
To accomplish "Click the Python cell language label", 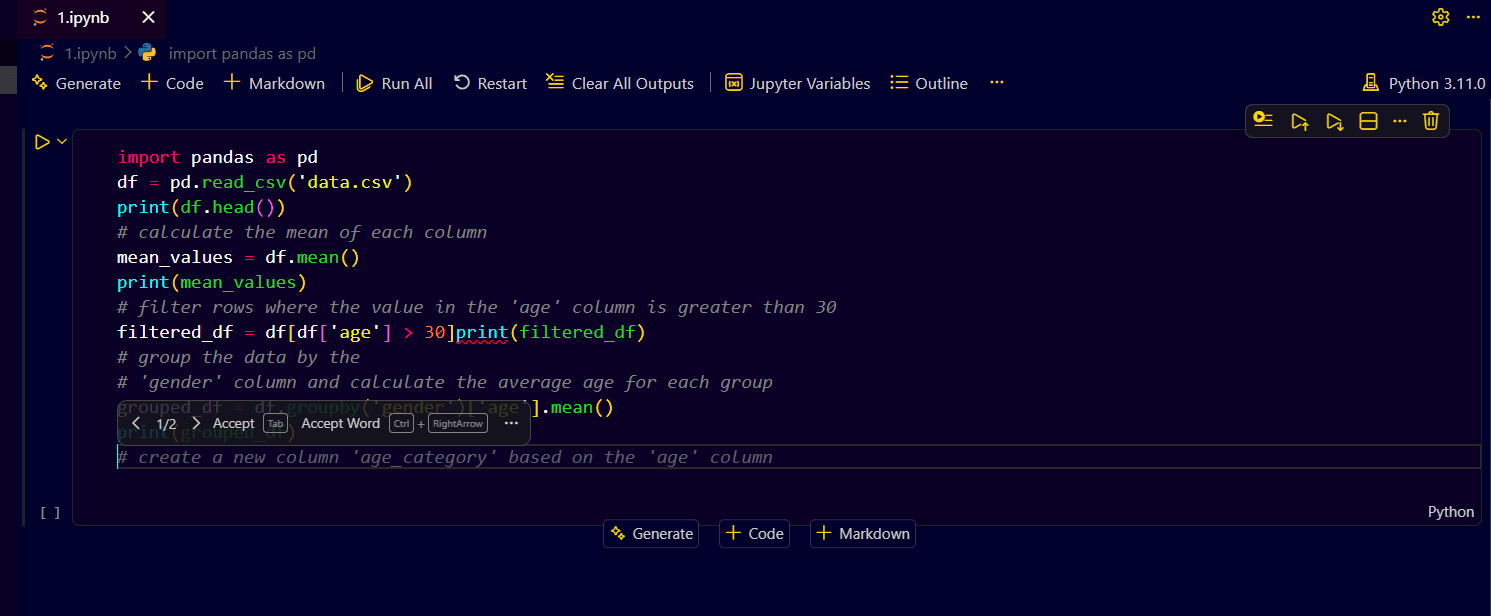I will click(1450, 511).
